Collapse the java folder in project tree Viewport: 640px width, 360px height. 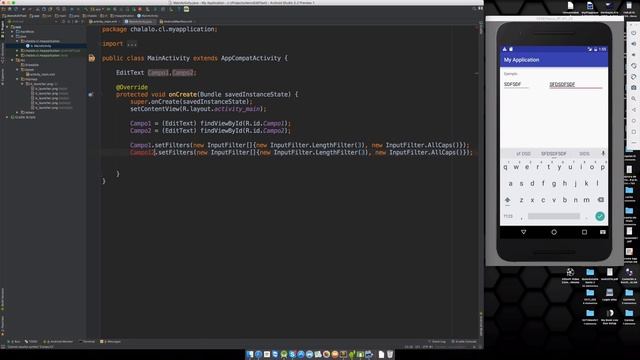[x=12, y=36]
